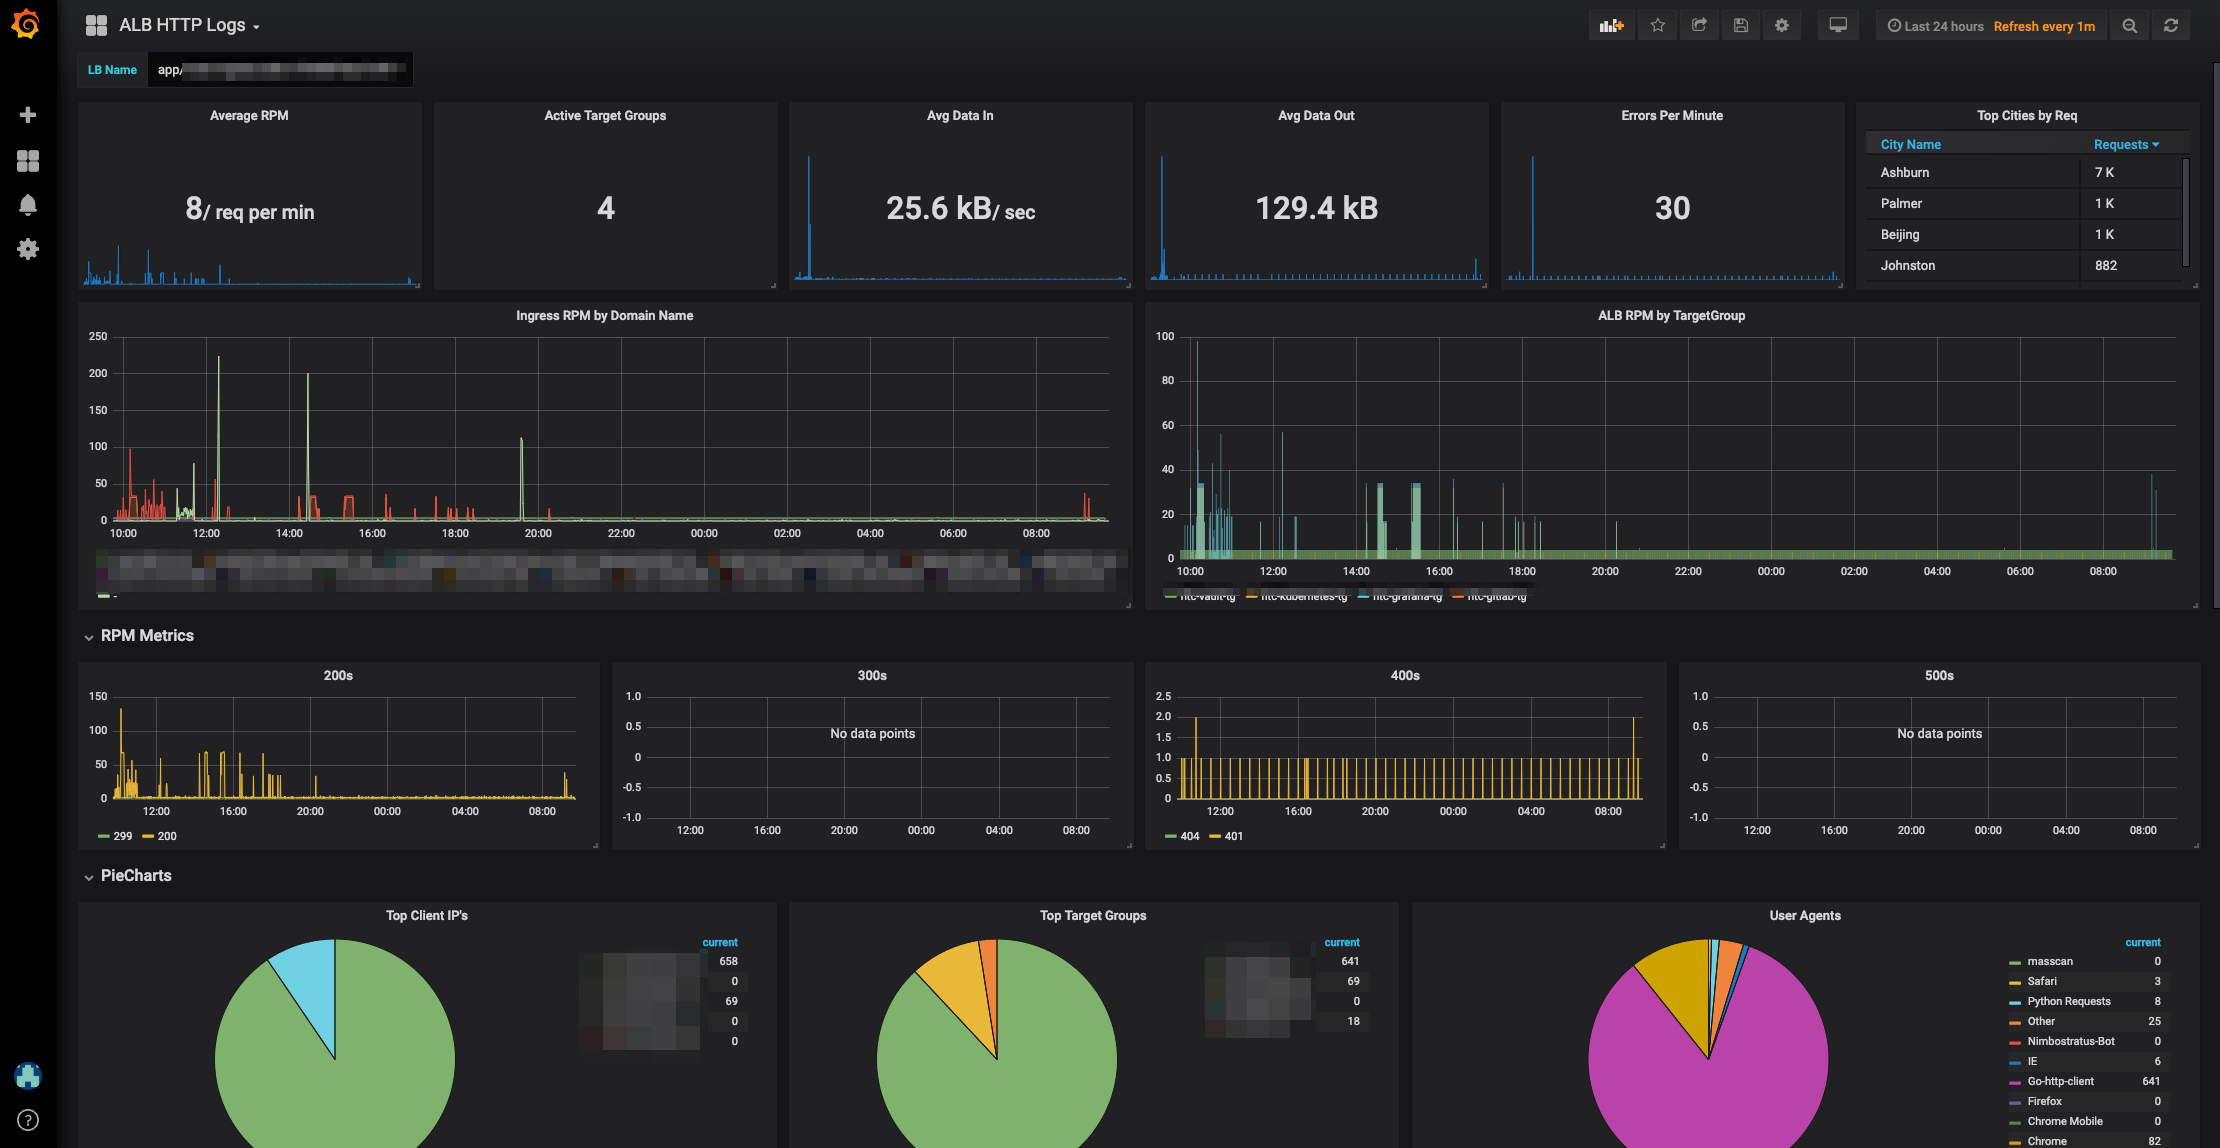Toggle Go-http-client in User Agents legend
Screen dimensions: 2220x1148
coord(2060,1081)
